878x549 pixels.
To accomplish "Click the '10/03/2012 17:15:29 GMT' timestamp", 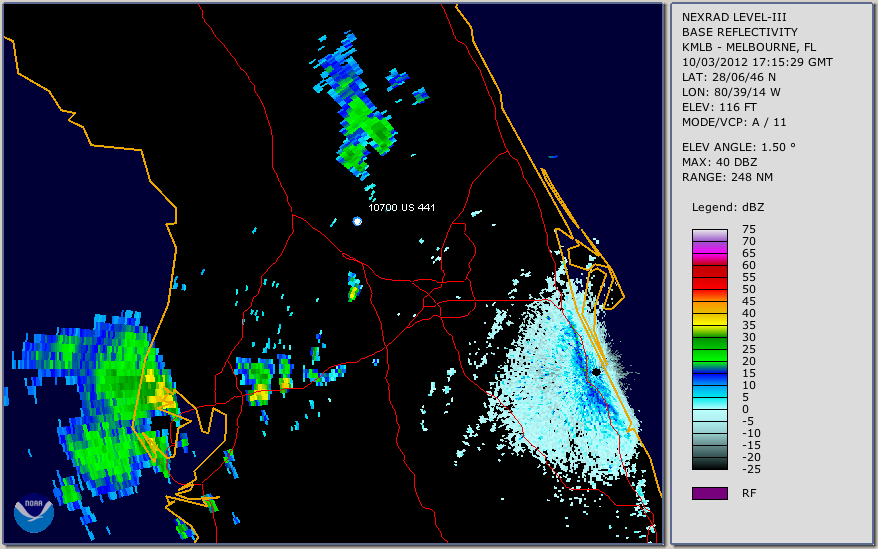I will (757, 62).
